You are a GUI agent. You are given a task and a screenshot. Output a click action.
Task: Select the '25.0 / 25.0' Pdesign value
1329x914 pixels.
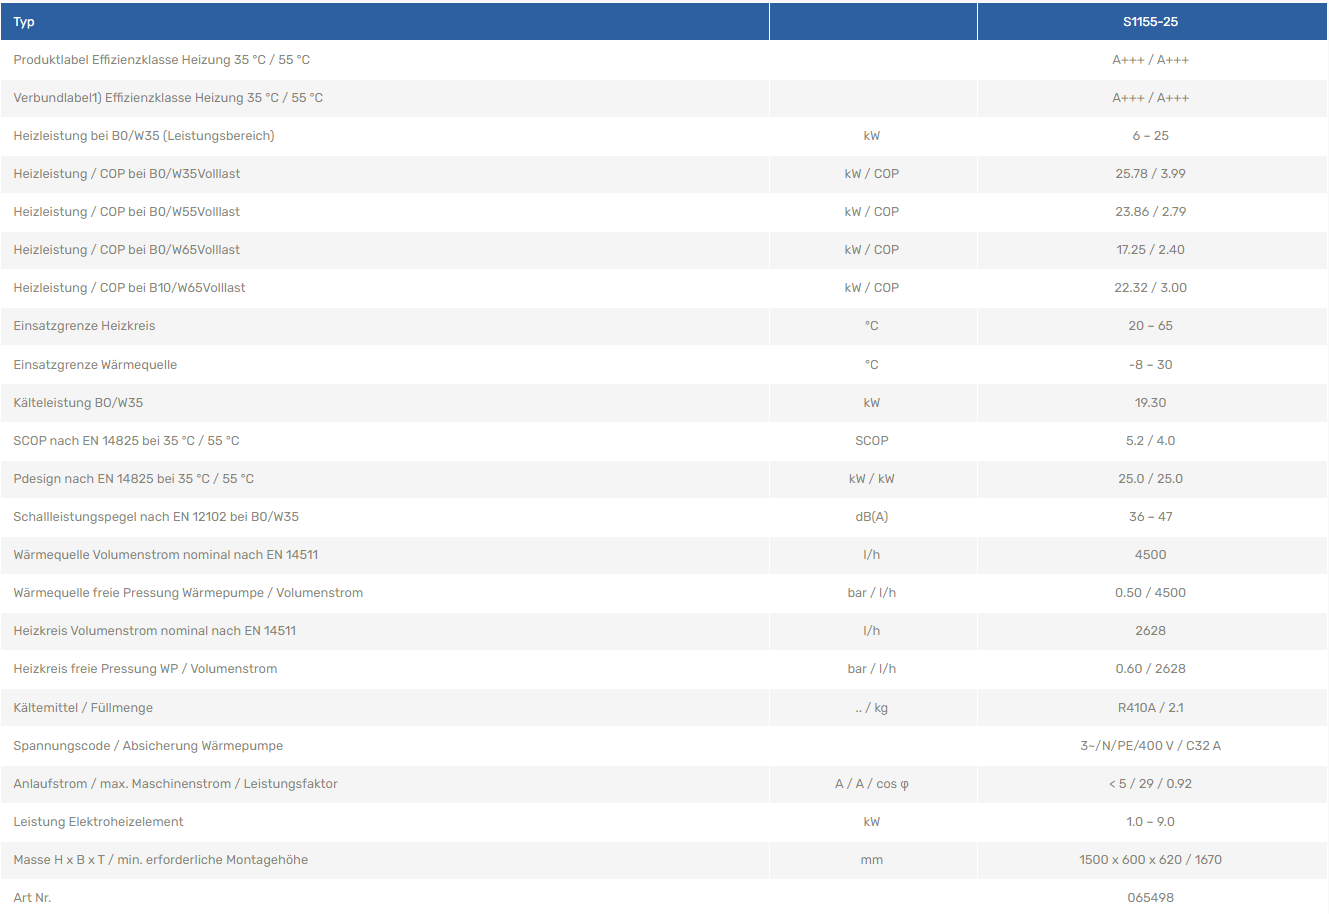pos(1150,479)
